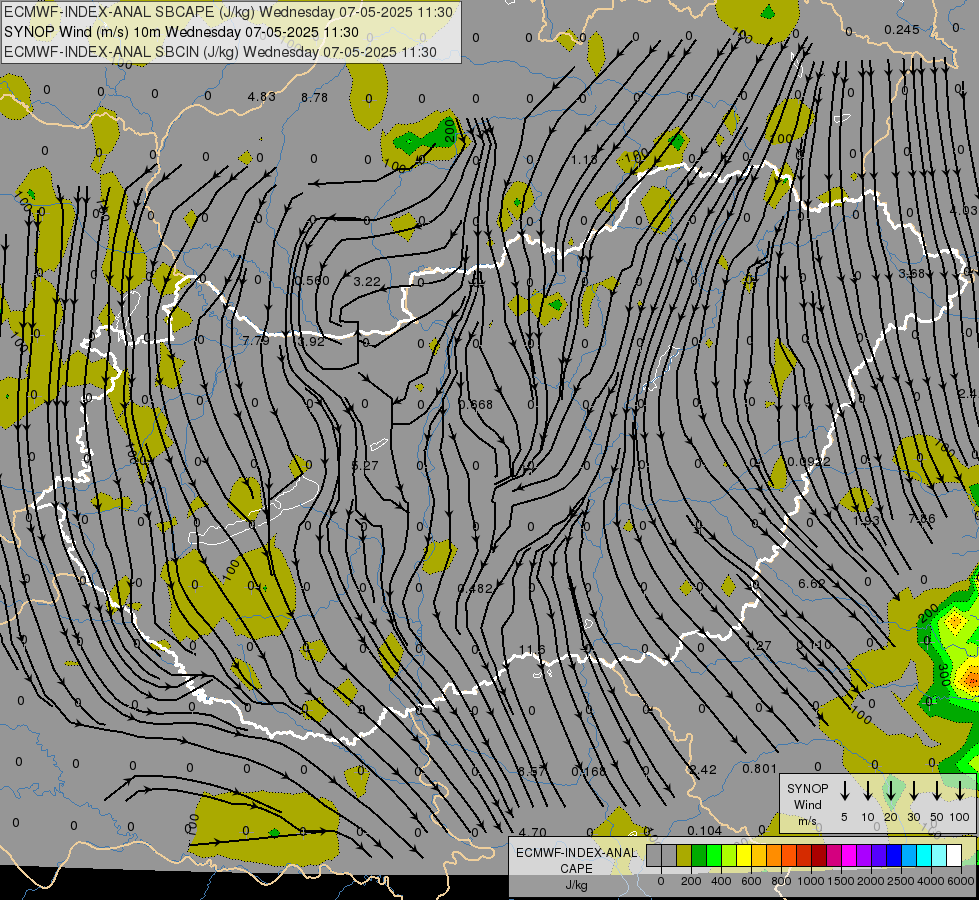Viewport: 979px width, 900px height.
Task: Click the 0.668 value on the map
Action: pos(476,405)
